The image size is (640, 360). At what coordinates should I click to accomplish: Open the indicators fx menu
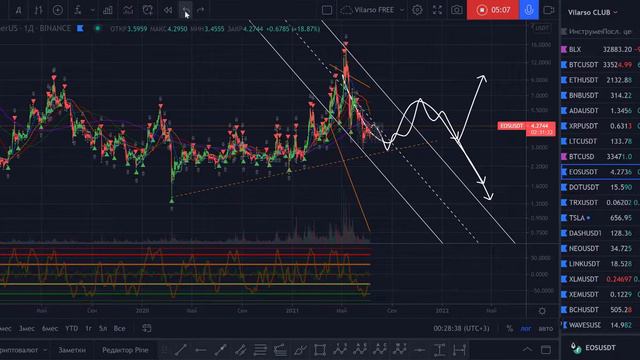[x=78, y=10]
